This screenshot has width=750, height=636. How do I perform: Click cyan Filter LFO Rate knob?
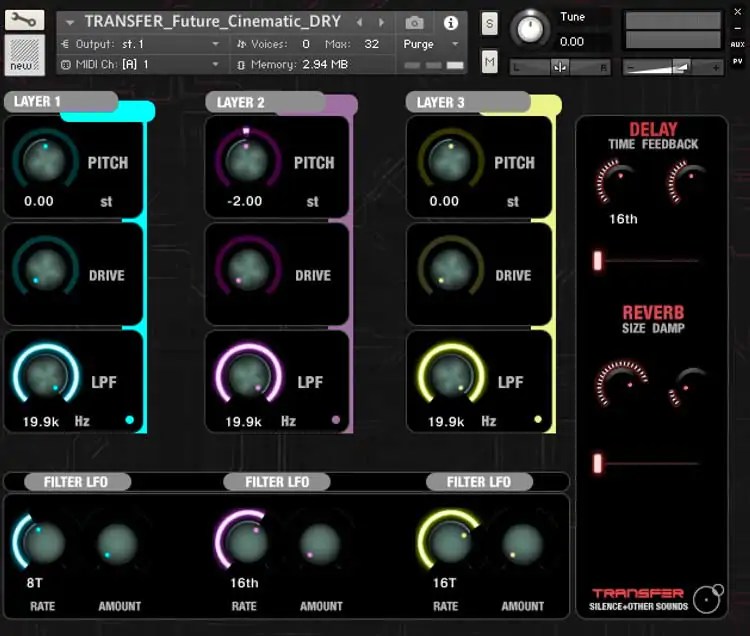coord(43,543)
